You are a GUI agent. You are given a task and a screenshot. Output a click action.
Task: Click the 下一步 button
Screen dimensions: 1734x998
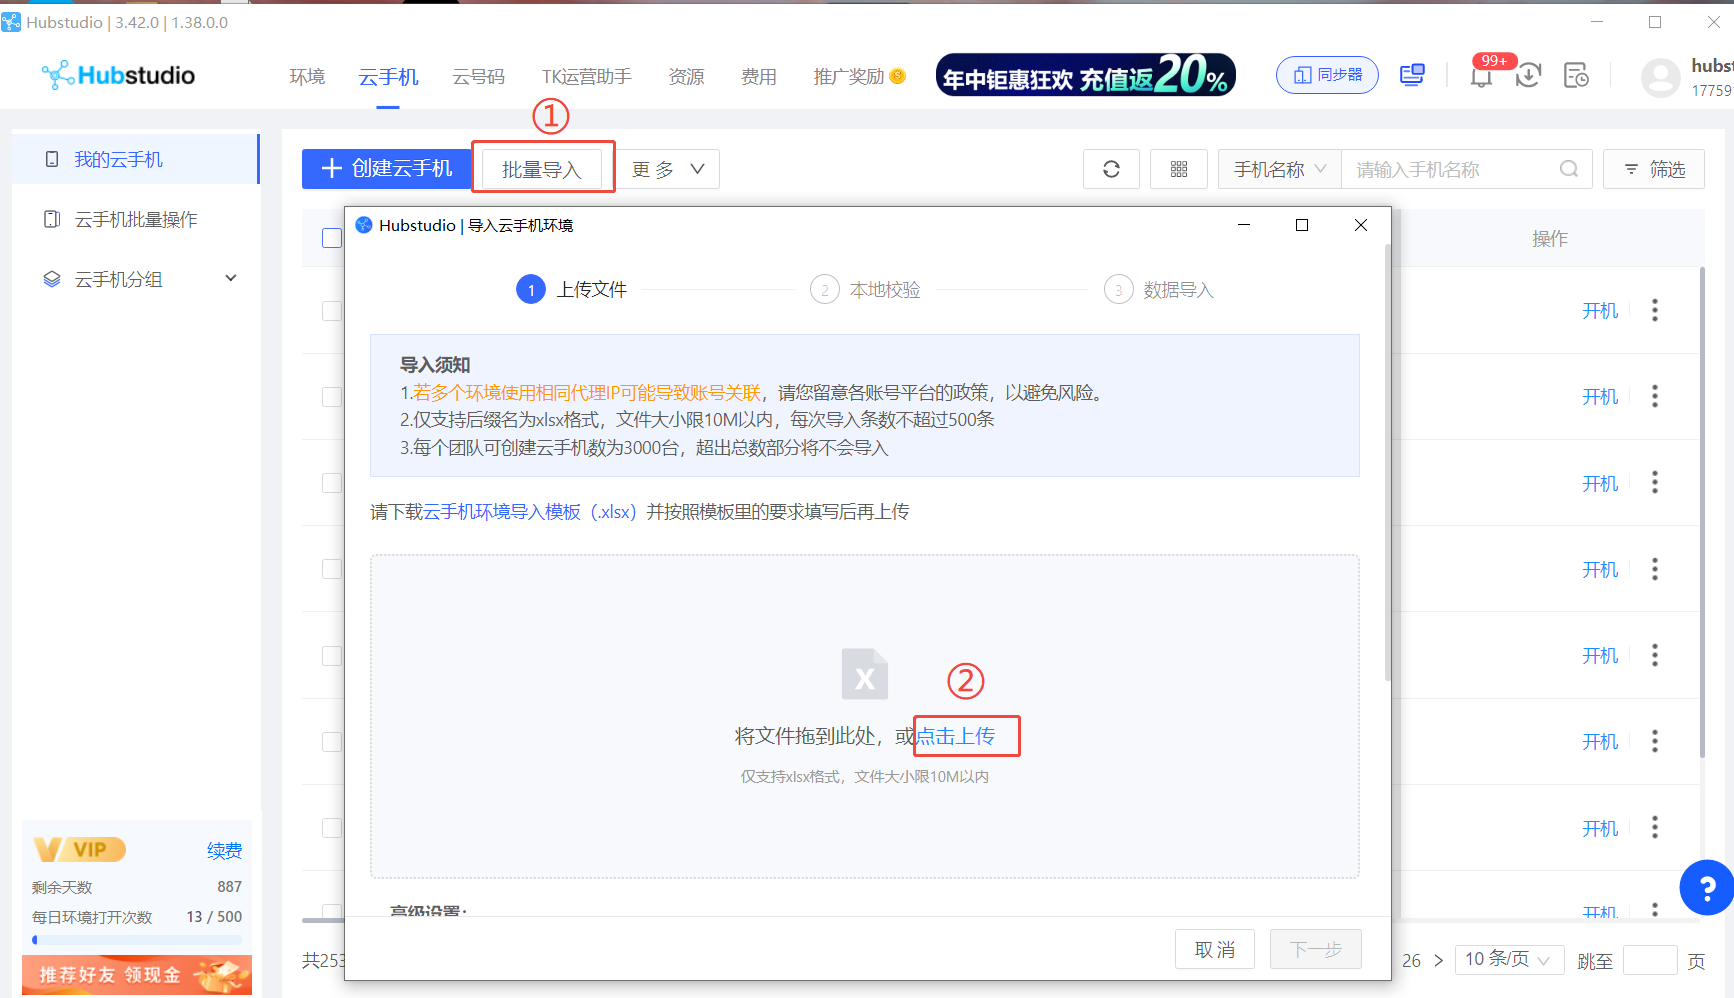1315,949
